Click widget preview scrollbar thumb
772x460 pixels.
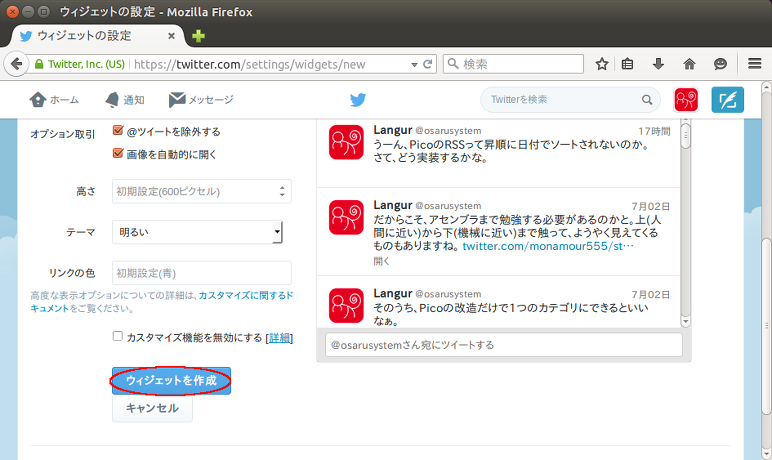[x=685, y=135]
